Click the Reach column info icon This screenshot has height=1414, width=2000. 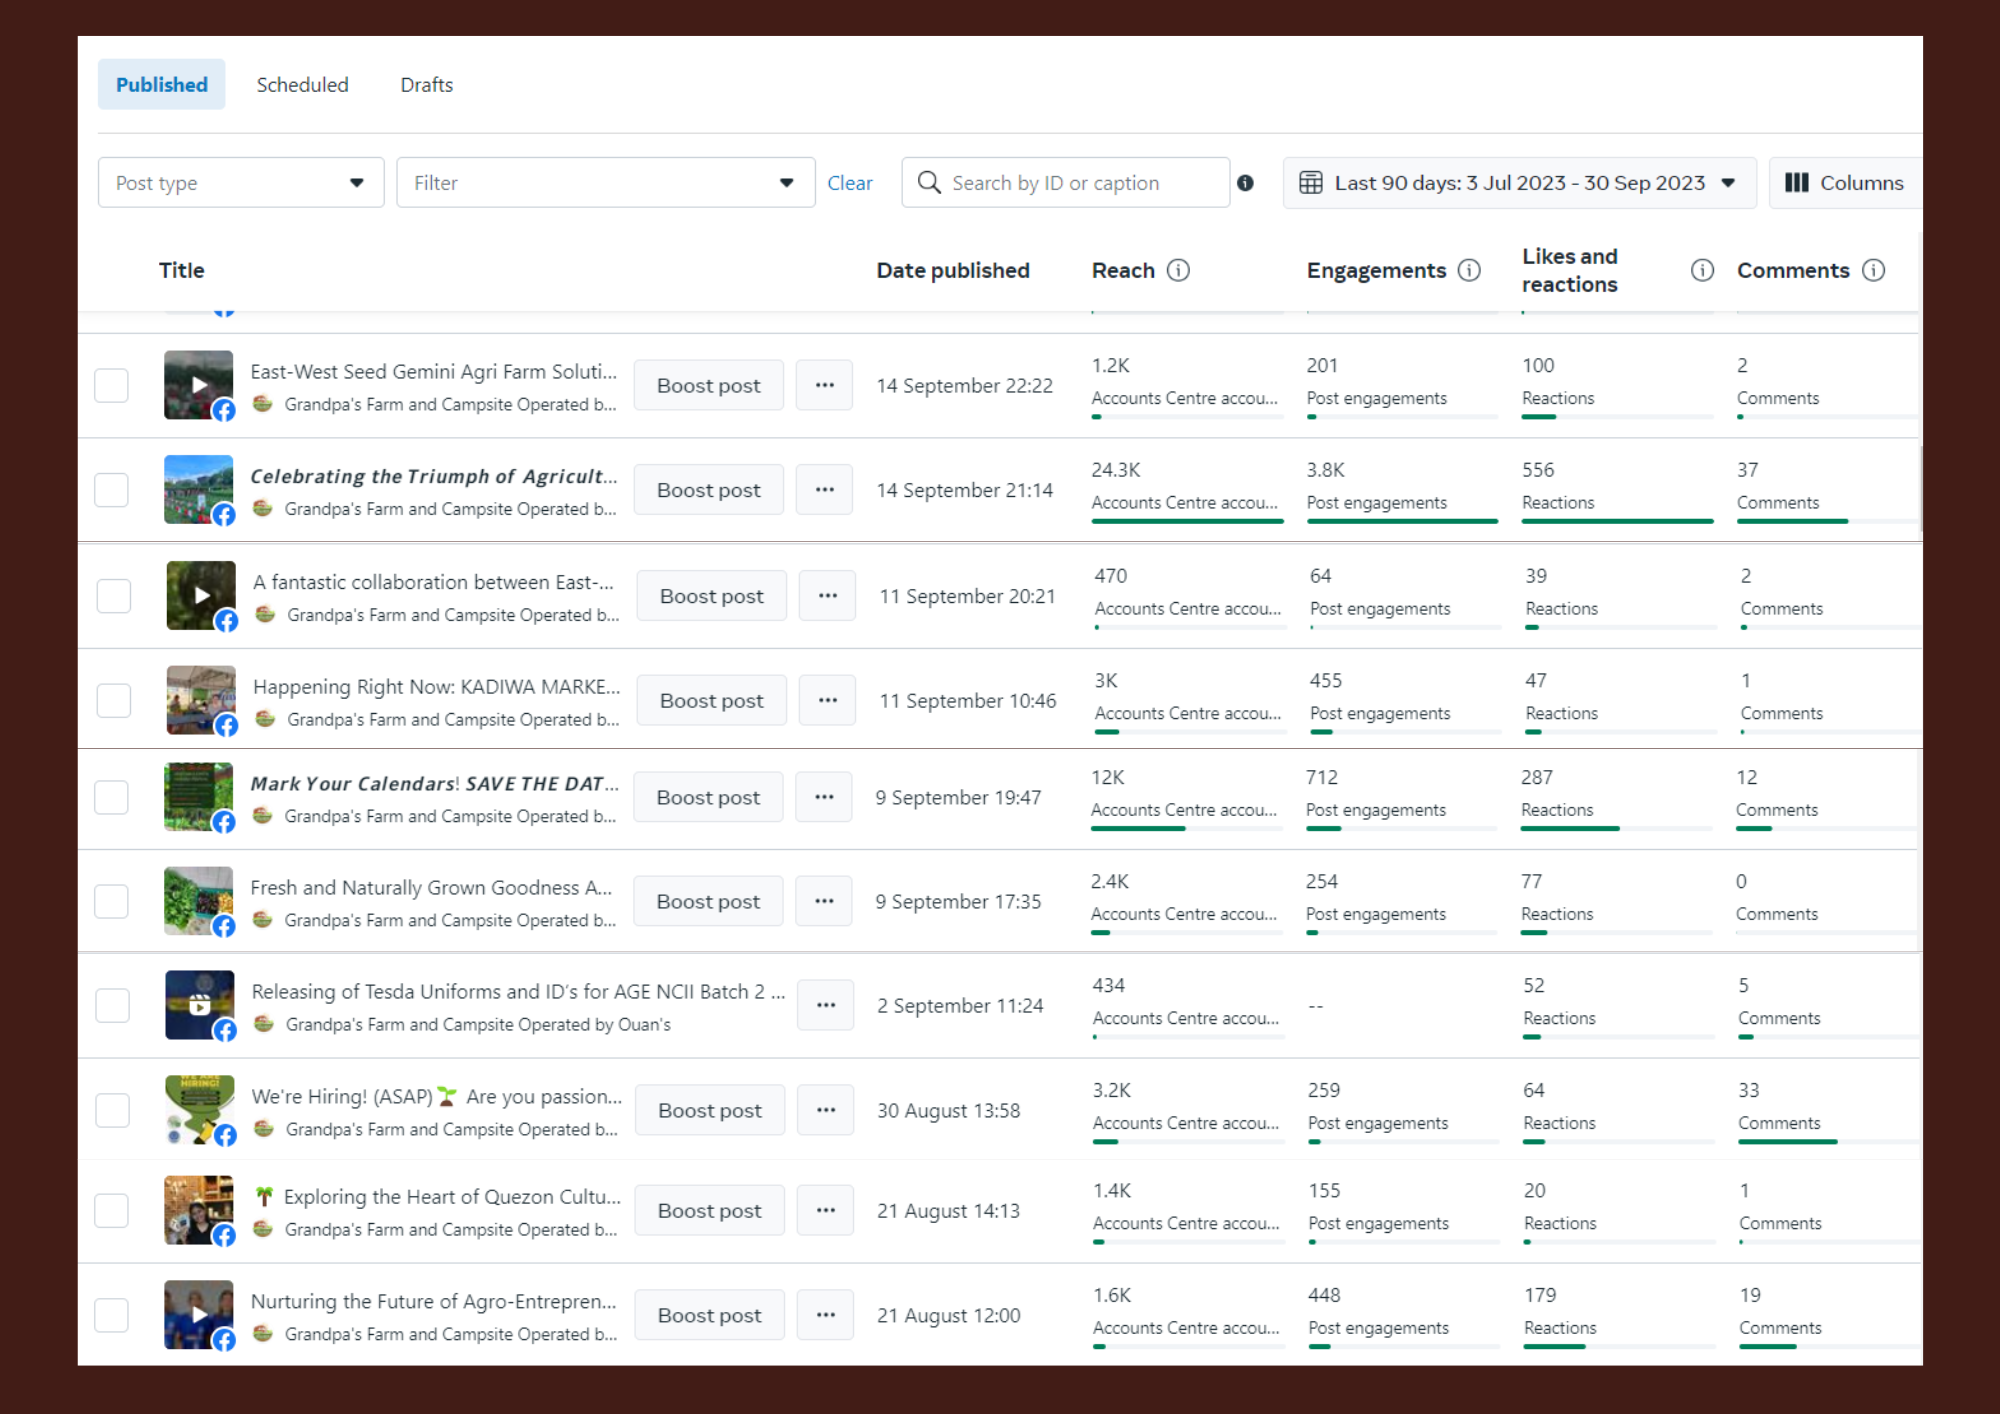[x=1178, y=270]
